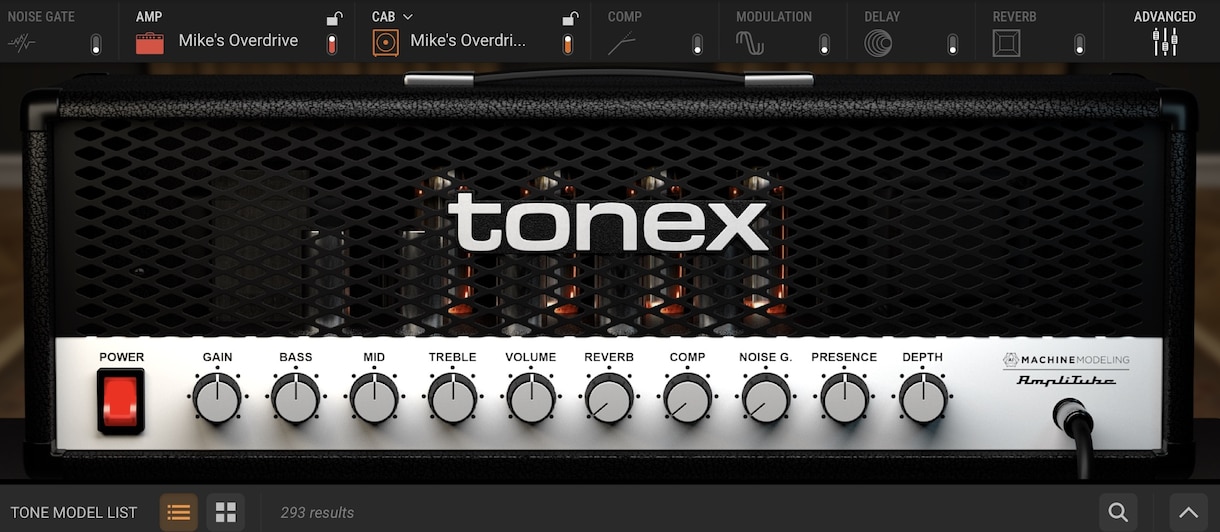1220x532 pixels.
Task: Click the CAB preset name Mike's Overdri...
Action: [x=468, y=41]
